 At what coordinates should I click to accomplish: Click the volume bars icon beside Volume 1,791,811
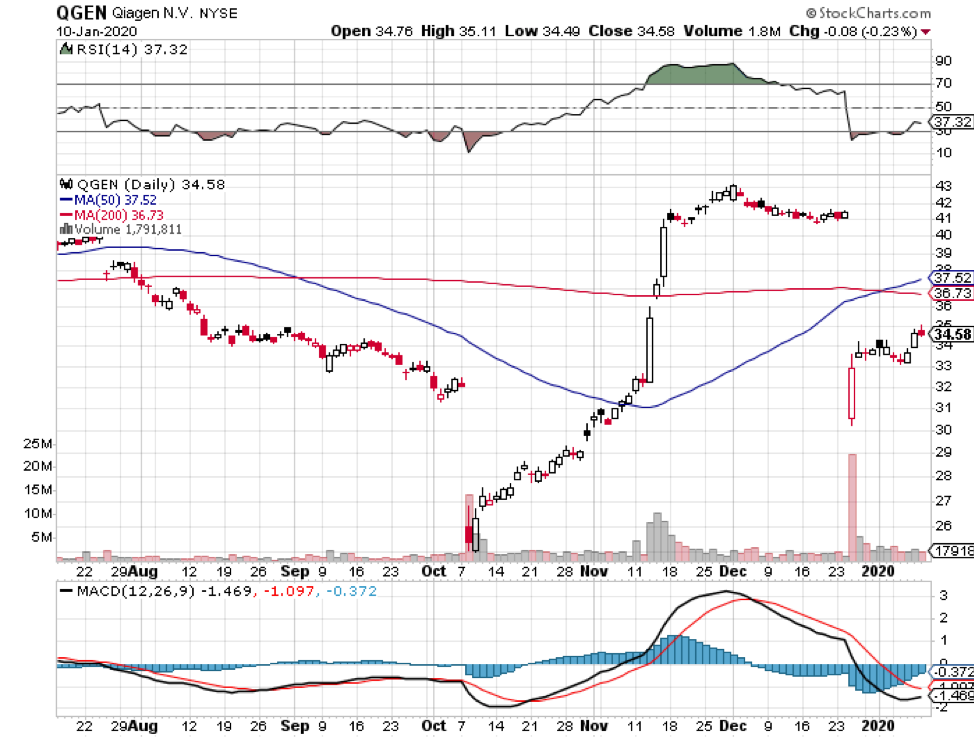coord(65,229)
